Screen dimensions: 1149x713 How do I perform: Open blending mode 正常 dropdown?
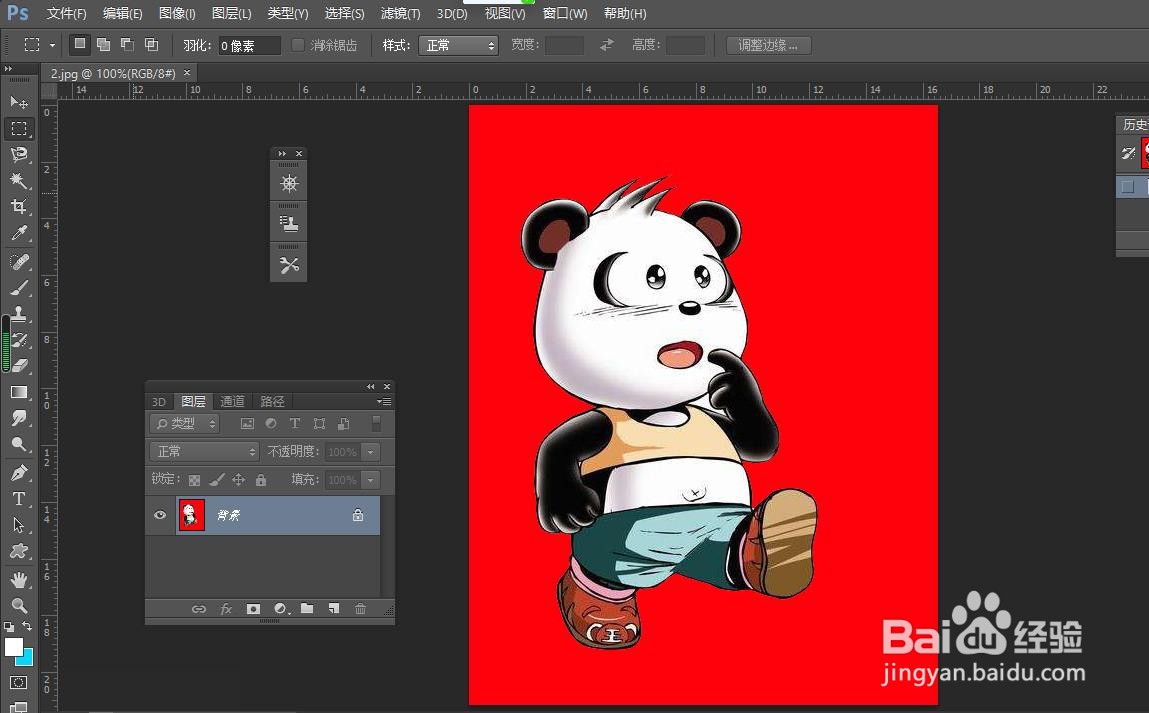204,451
